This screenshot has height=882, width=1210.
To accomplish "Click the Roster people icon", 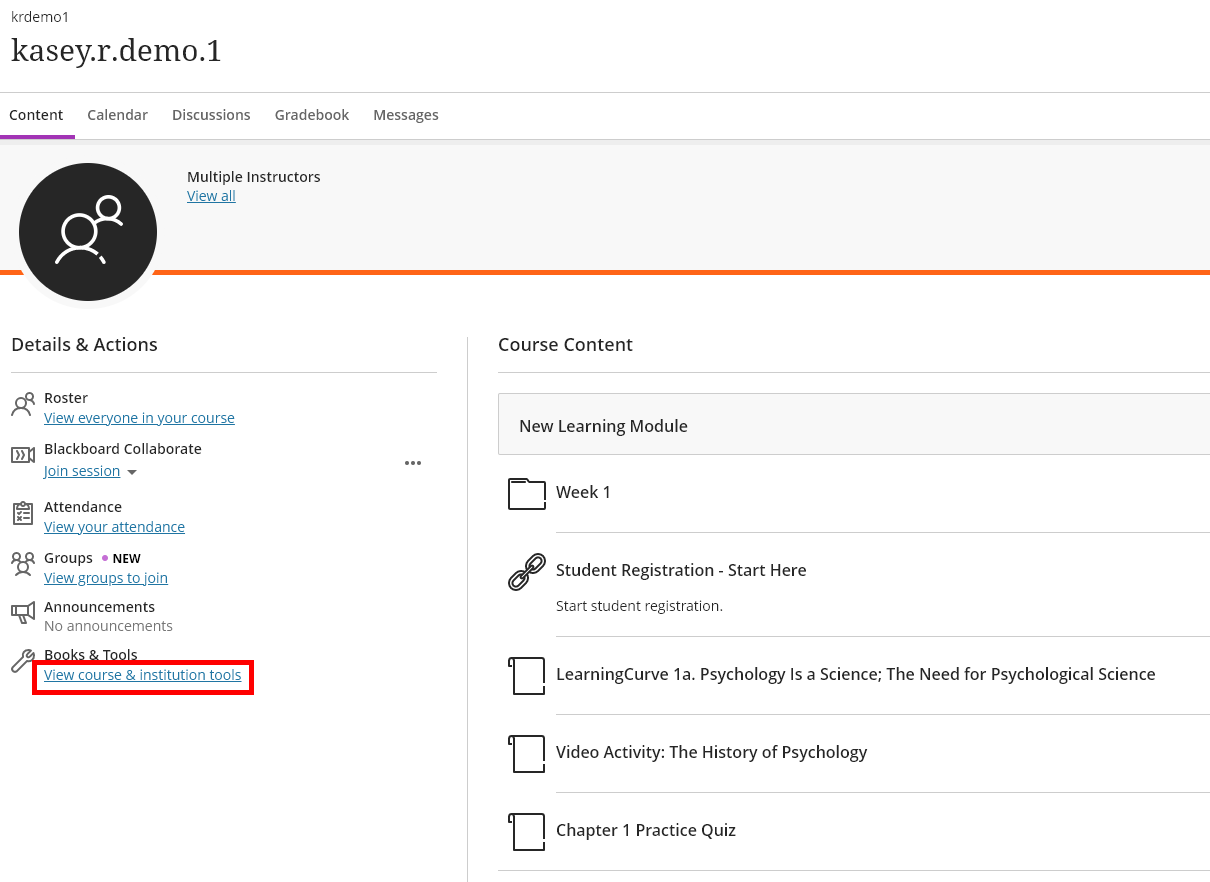I will click(x=23, y=404).
